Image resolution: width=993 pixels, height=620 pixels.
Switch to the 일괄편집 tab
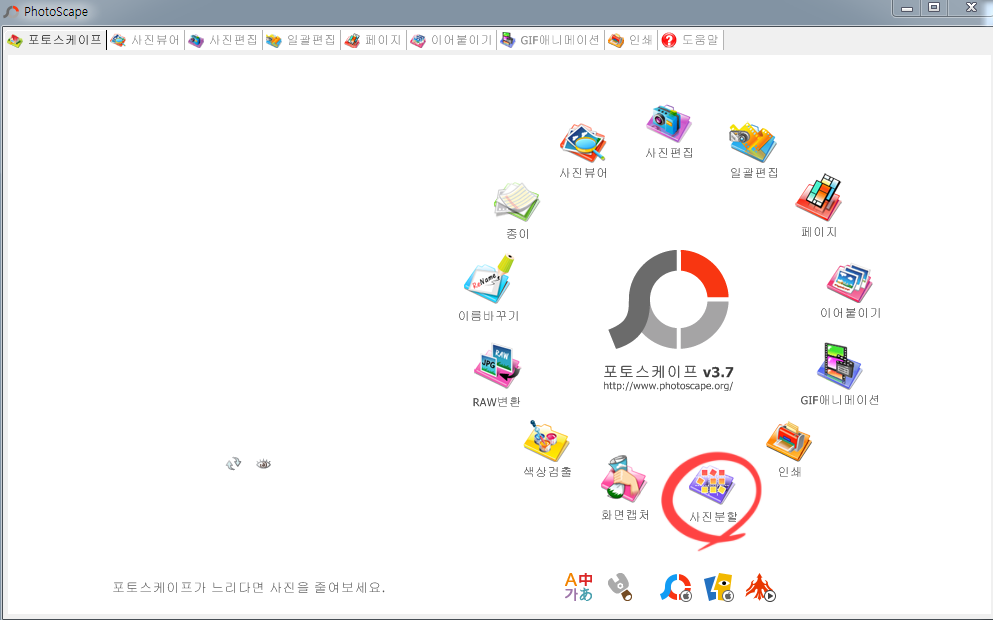(301, 40)
